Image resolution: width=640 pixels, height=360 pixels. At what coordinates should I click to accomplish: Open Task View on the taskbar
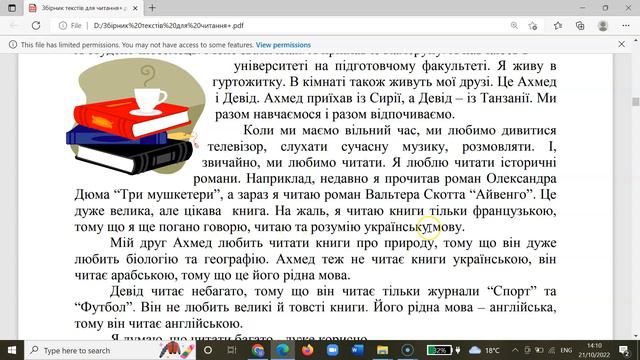232,350
